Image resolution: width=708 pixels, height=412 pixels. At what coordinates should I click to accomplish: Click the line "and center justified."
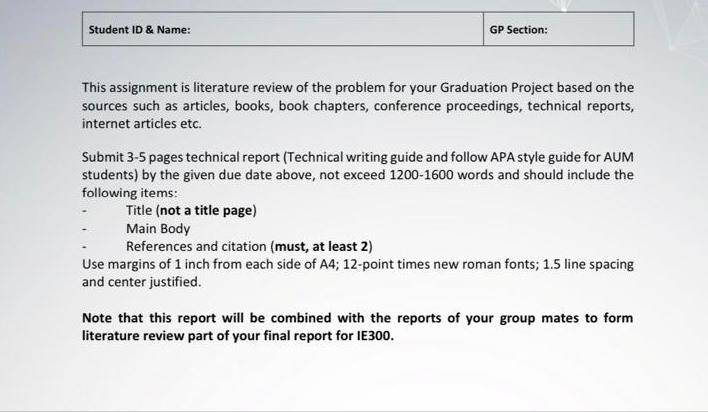pyautogui.click(x=141, y=282)
